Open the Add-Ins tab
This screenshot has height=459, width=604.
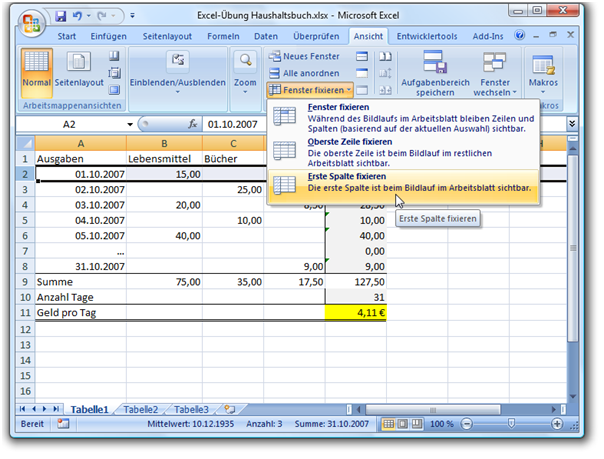tap(488, 36)
